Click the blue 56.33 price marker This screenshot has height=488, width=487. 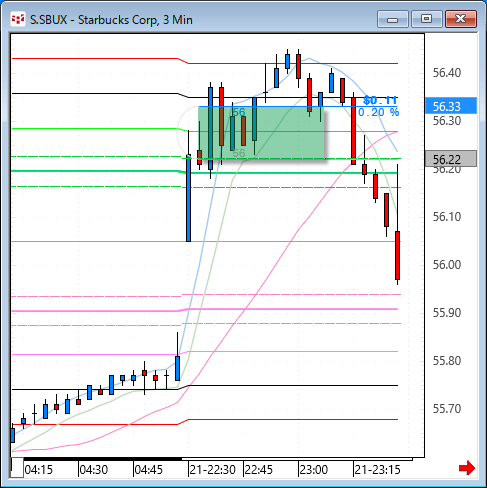[451, 106]
